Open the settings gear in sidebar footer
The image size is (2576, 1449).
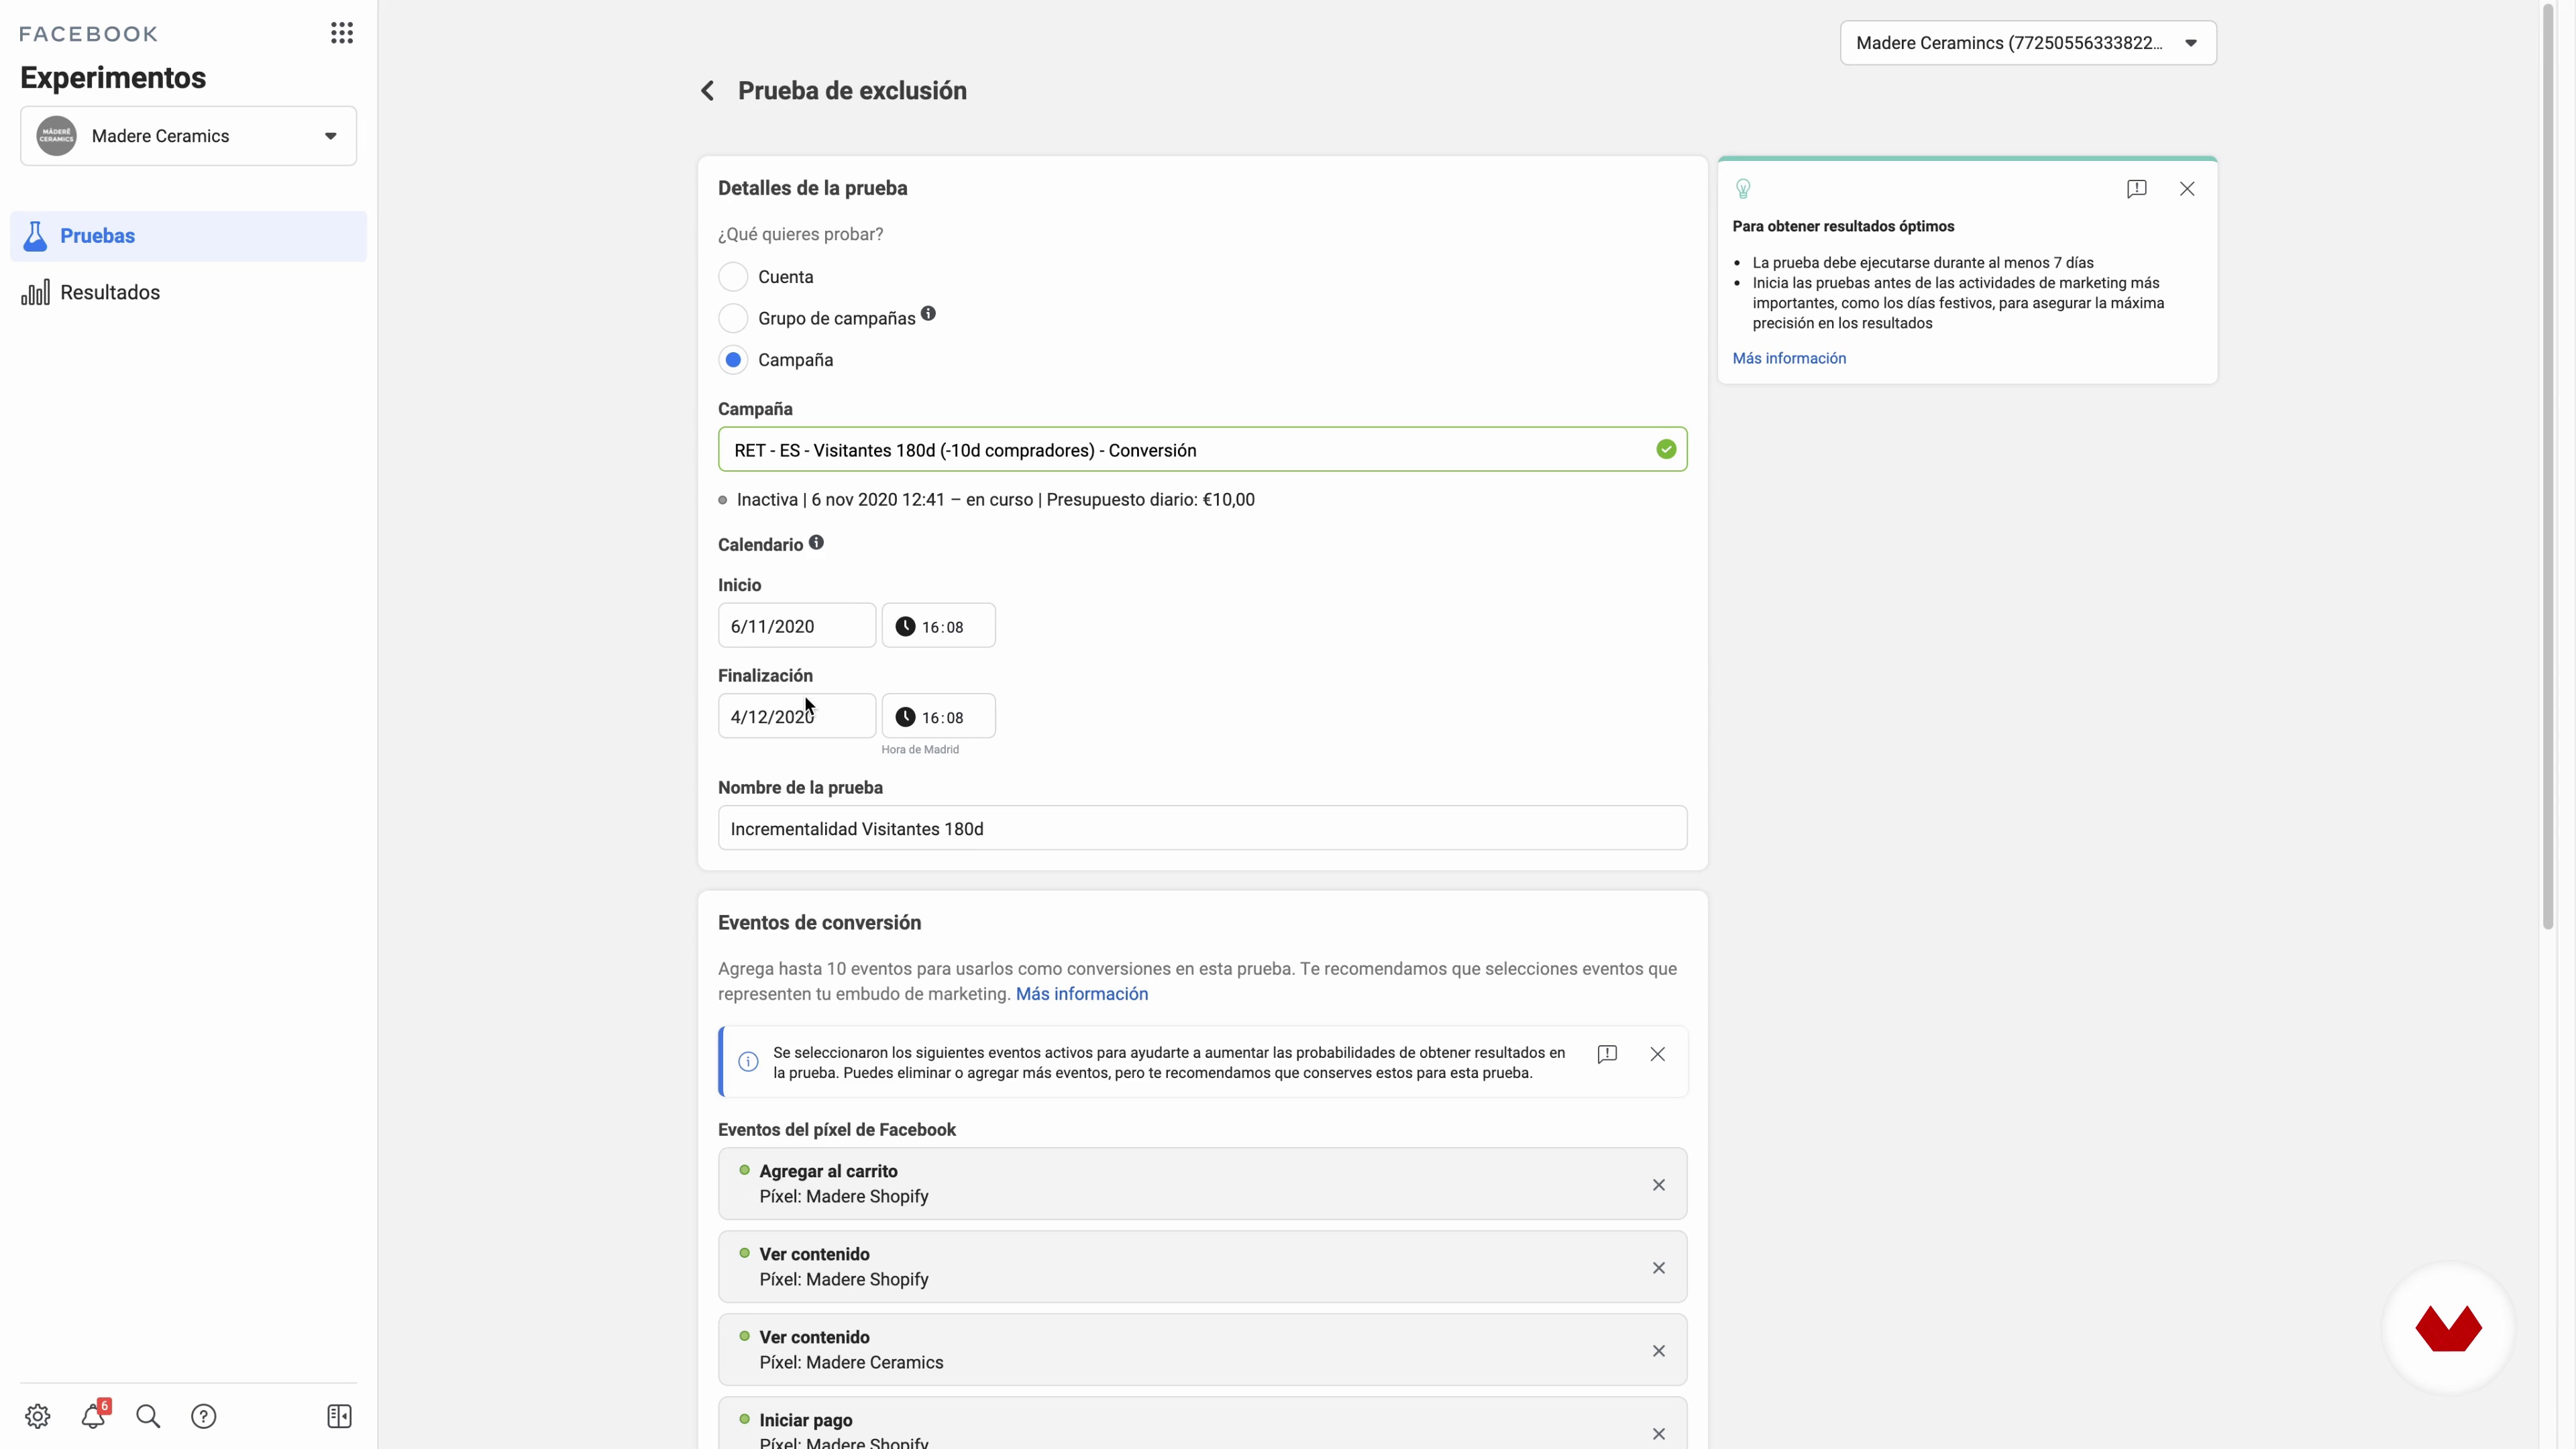click(x=38, y=1416)
